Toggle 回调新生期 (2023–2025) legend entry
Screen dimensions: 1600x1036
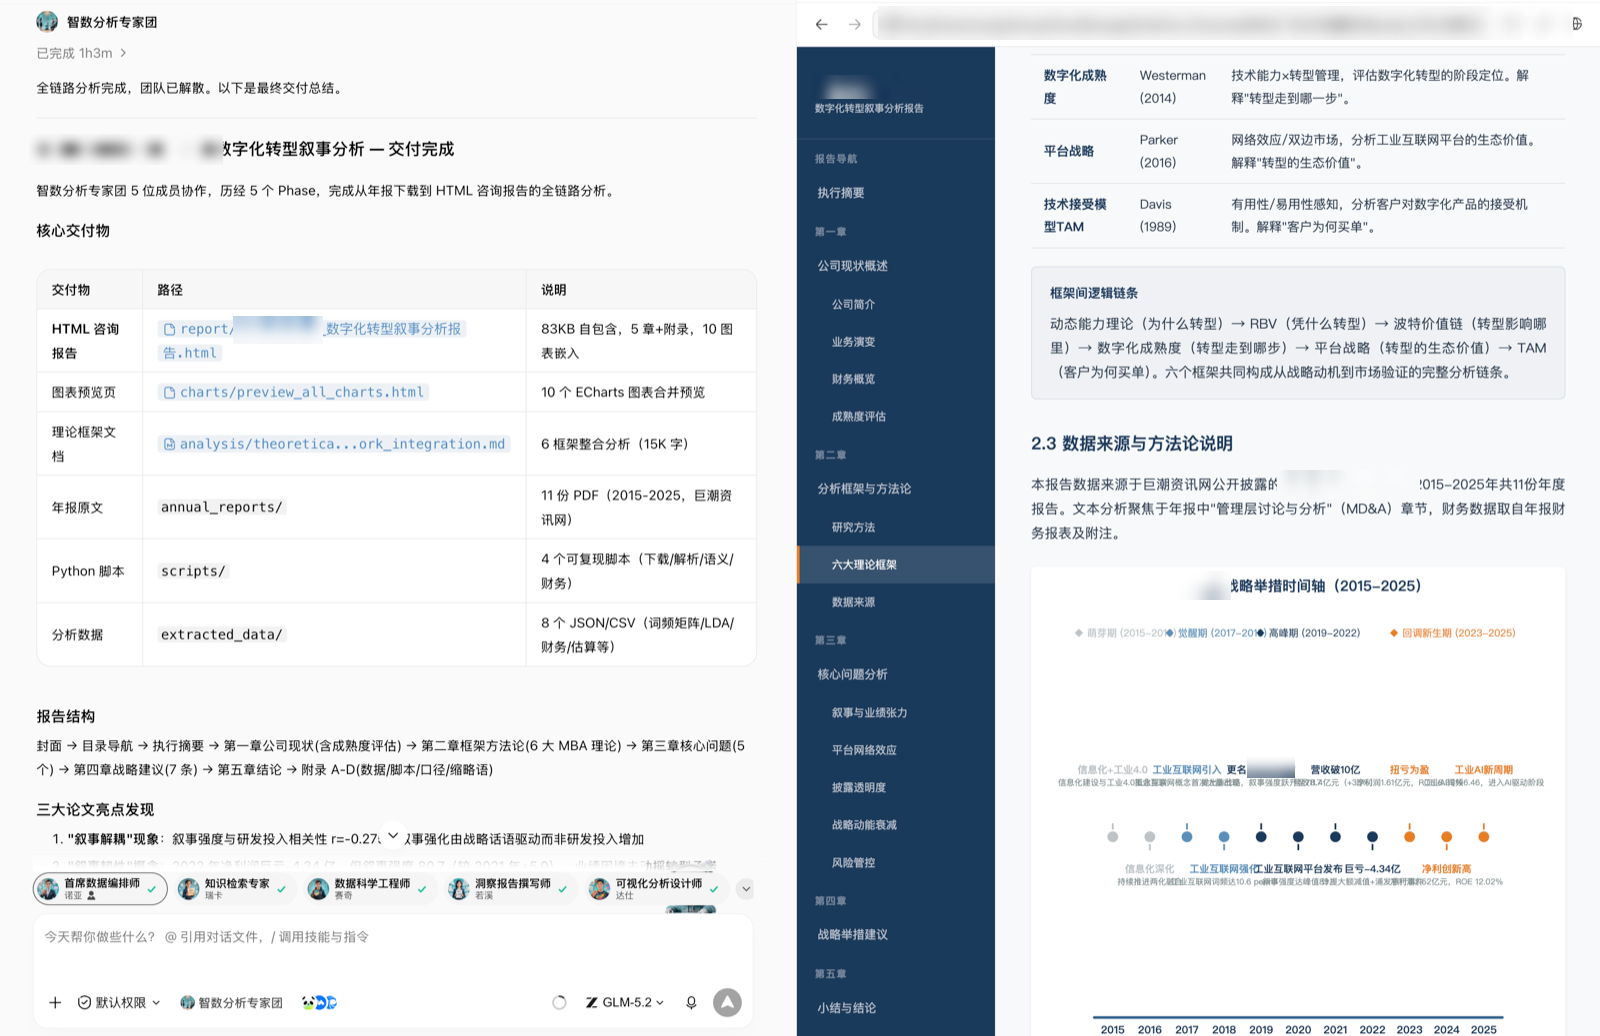pos(1452,633)
